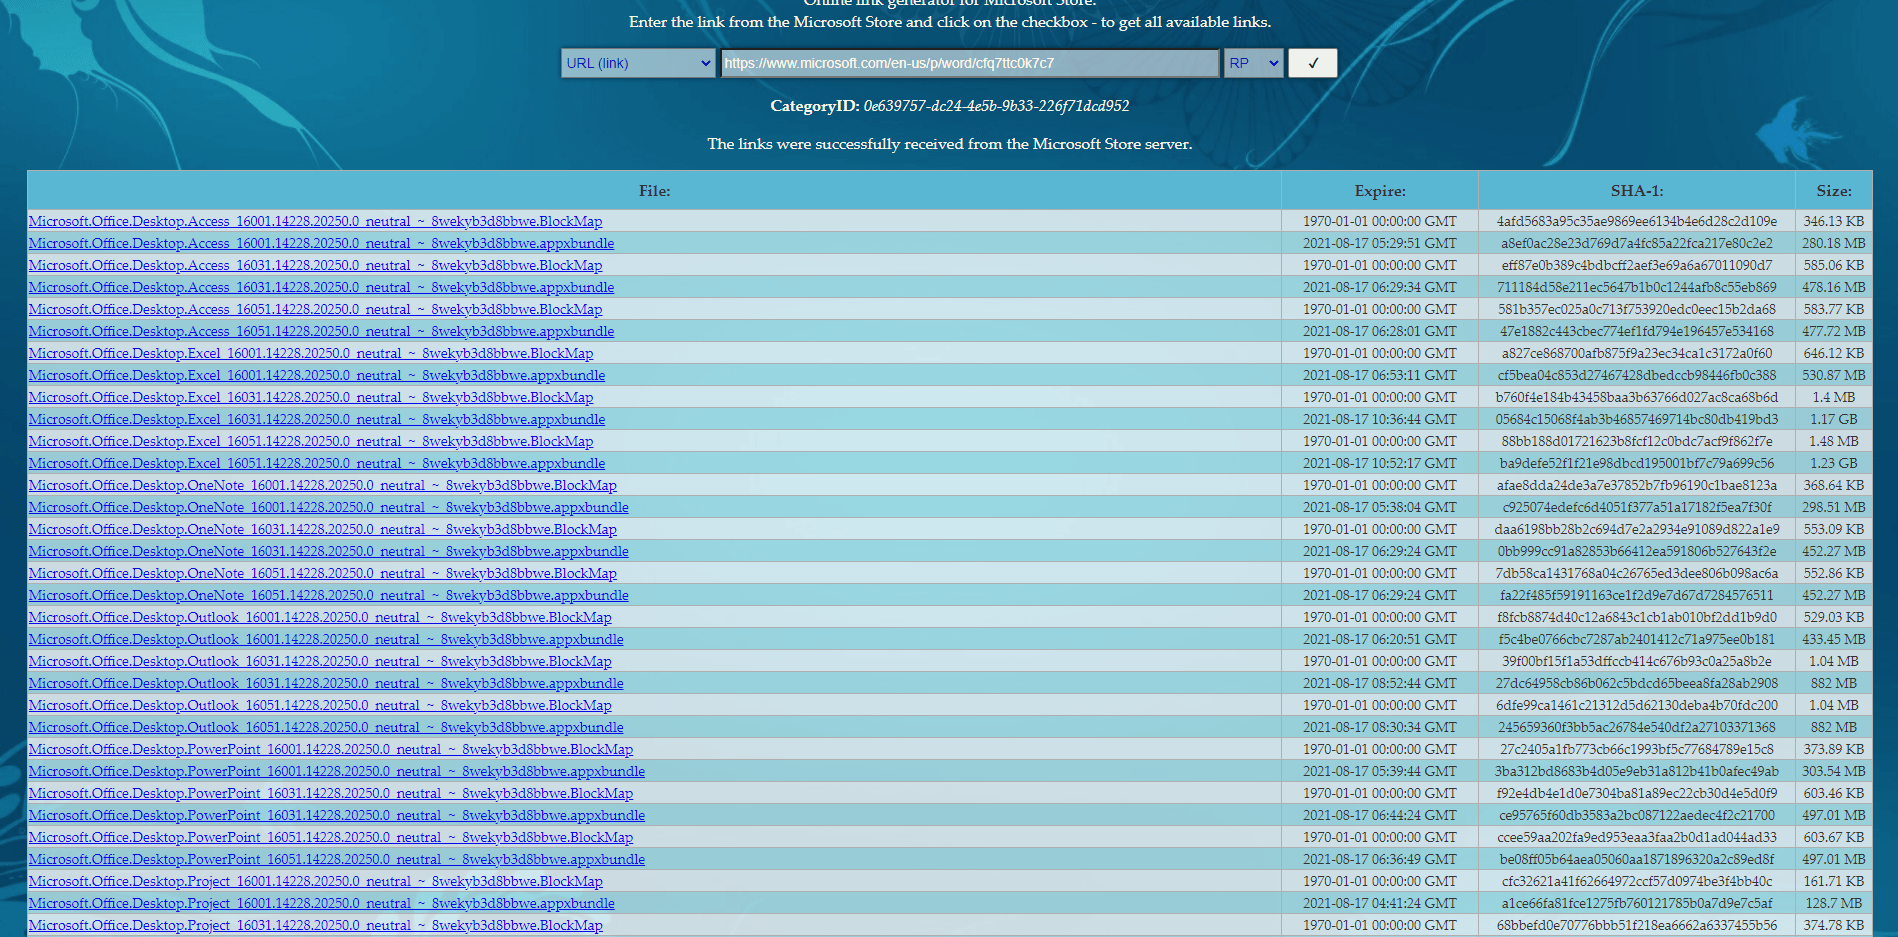The height and width of the screenshot is (937, 1898).
Task: Select size cell reading 1.17 GB
Action: click(x=1834, y=419)
